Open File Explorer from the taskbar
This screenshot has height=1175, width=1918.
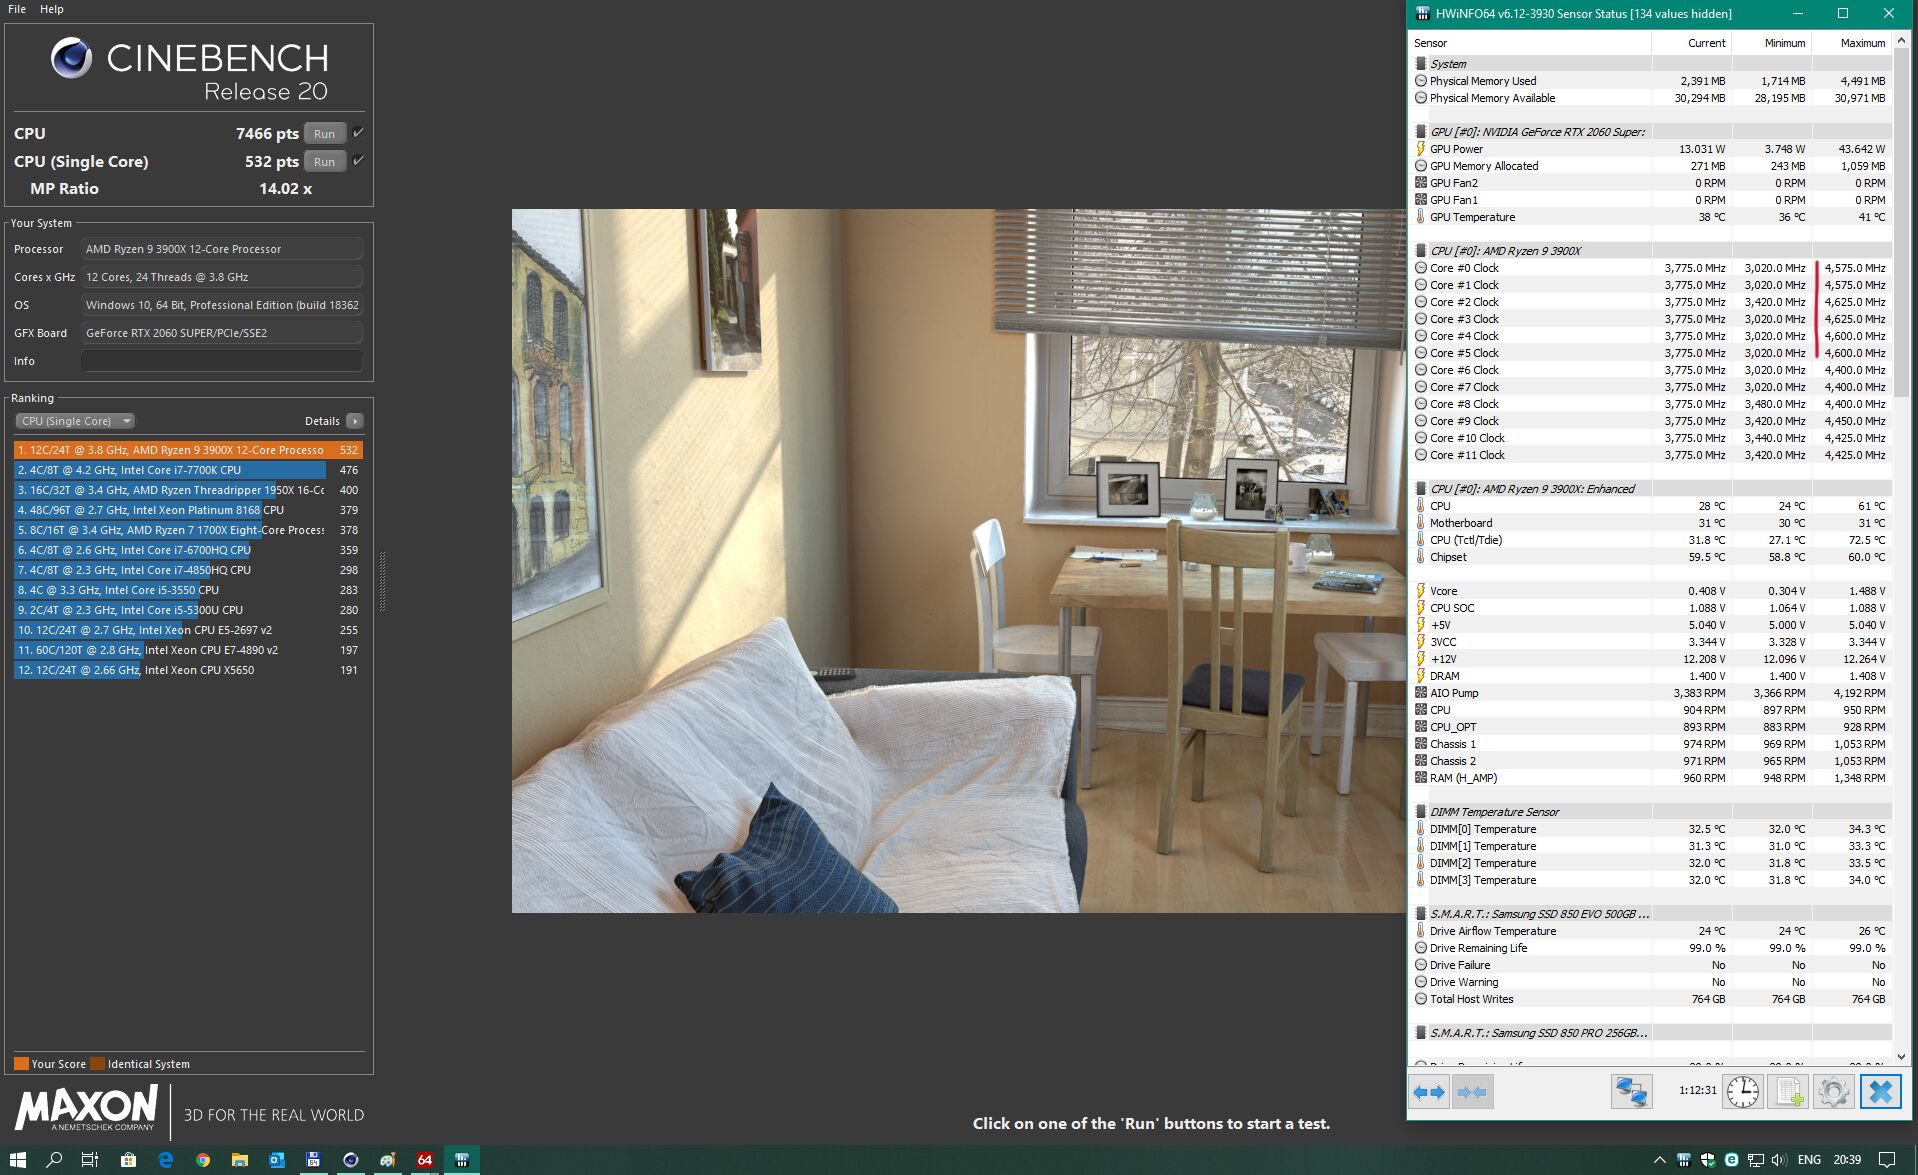[x=240, y=1160]
